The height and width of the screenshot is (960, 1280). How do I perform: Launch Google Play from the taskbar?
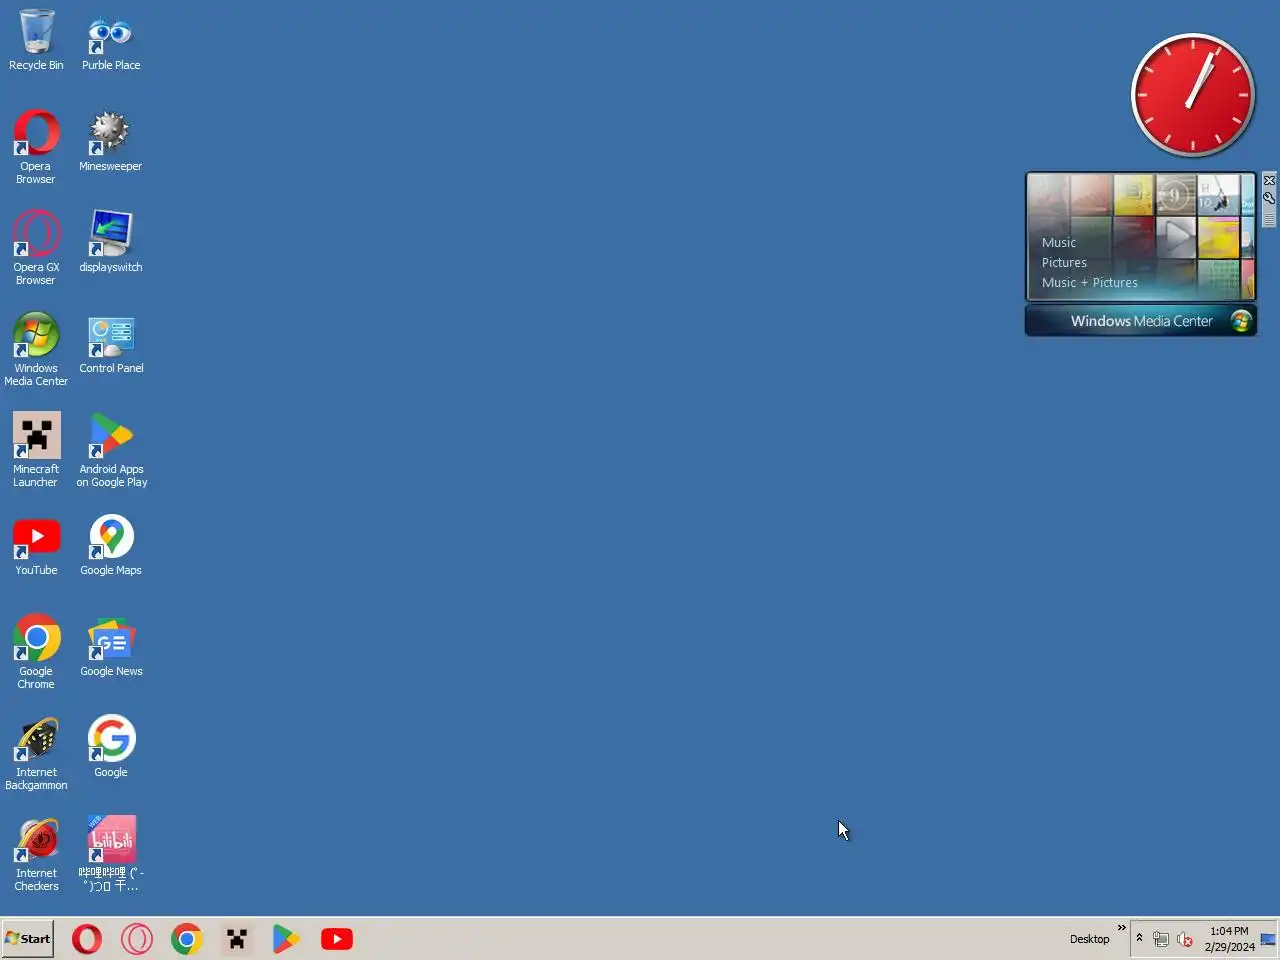[286, 939]
